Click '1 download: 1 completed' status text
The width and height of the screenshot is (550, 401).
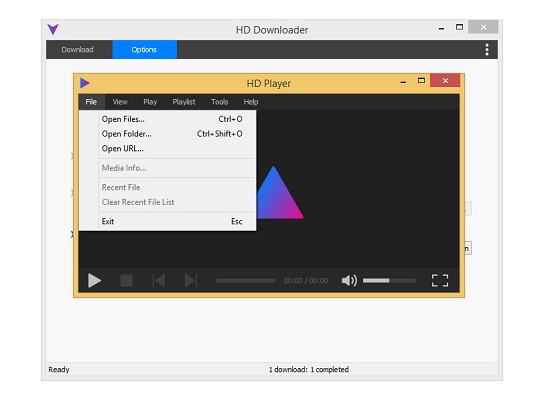[309, 369]
